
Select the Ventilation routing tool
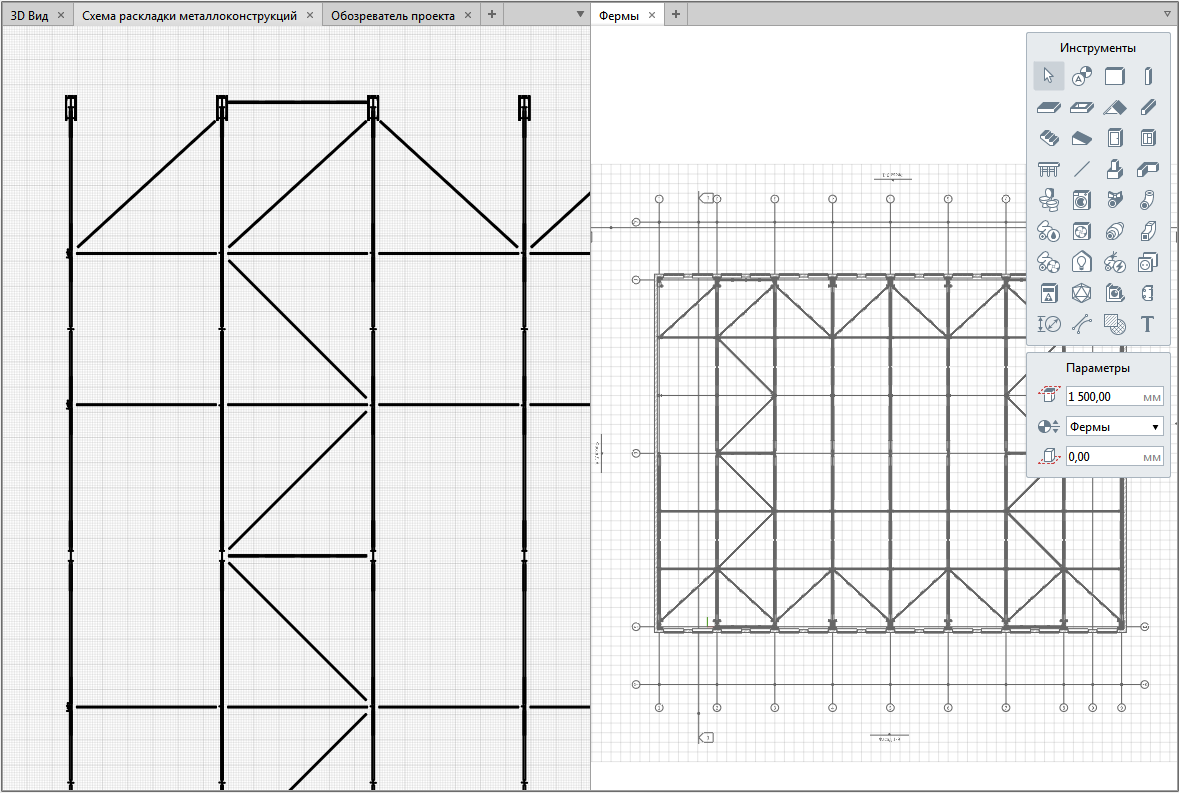pos(1048,262)
